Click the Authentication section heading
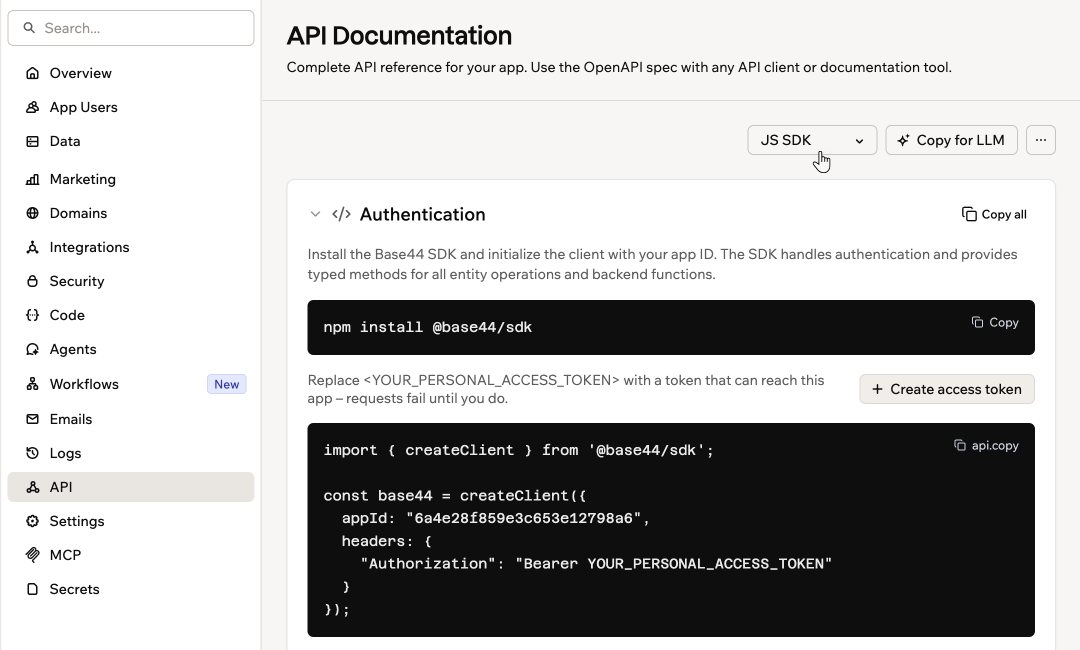 (x=422, y=214)
